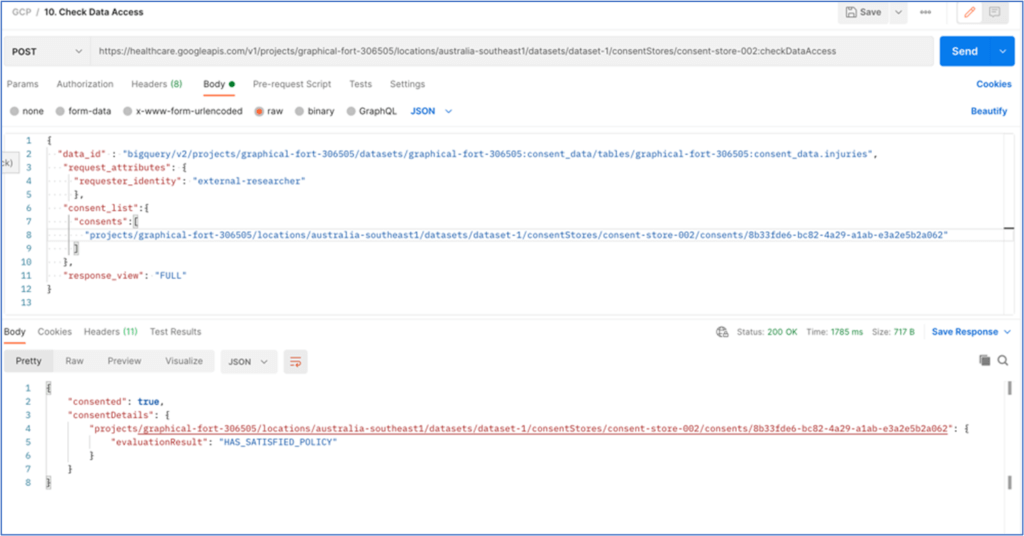Open the request Cookies link
1024x536 pixels.
coord(993,84)
